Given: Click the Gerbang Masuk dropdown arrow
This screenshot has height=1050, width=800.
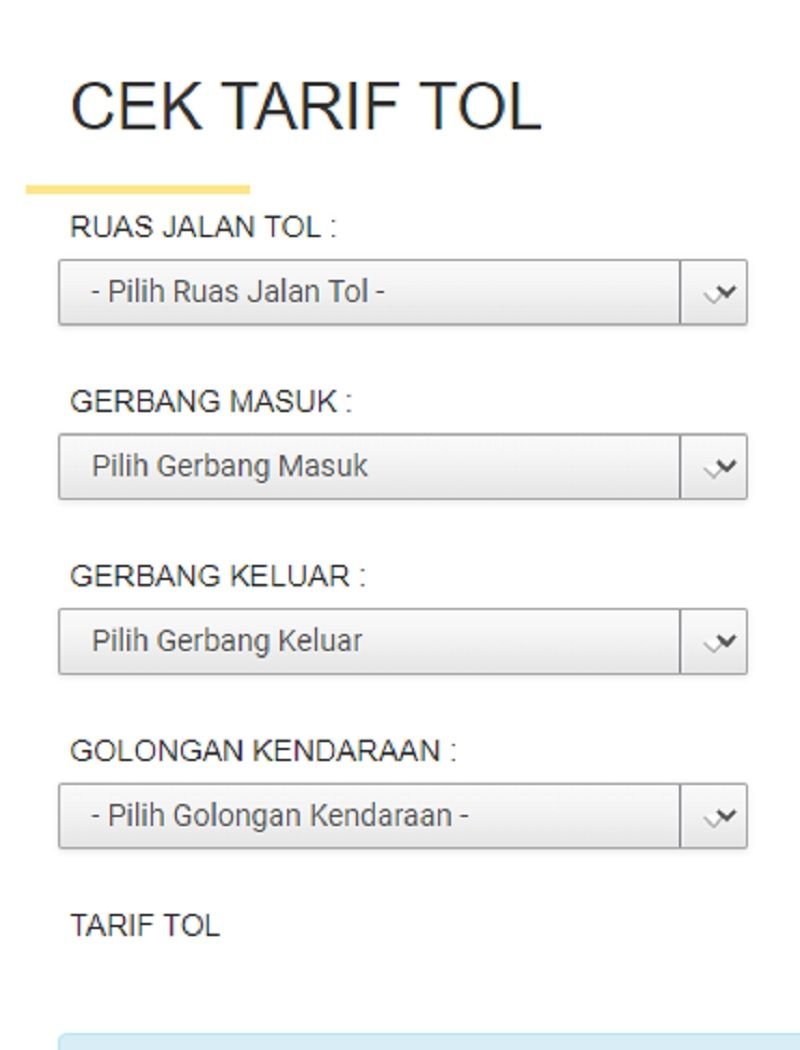Looking at the screenshot, I should 714,467.
